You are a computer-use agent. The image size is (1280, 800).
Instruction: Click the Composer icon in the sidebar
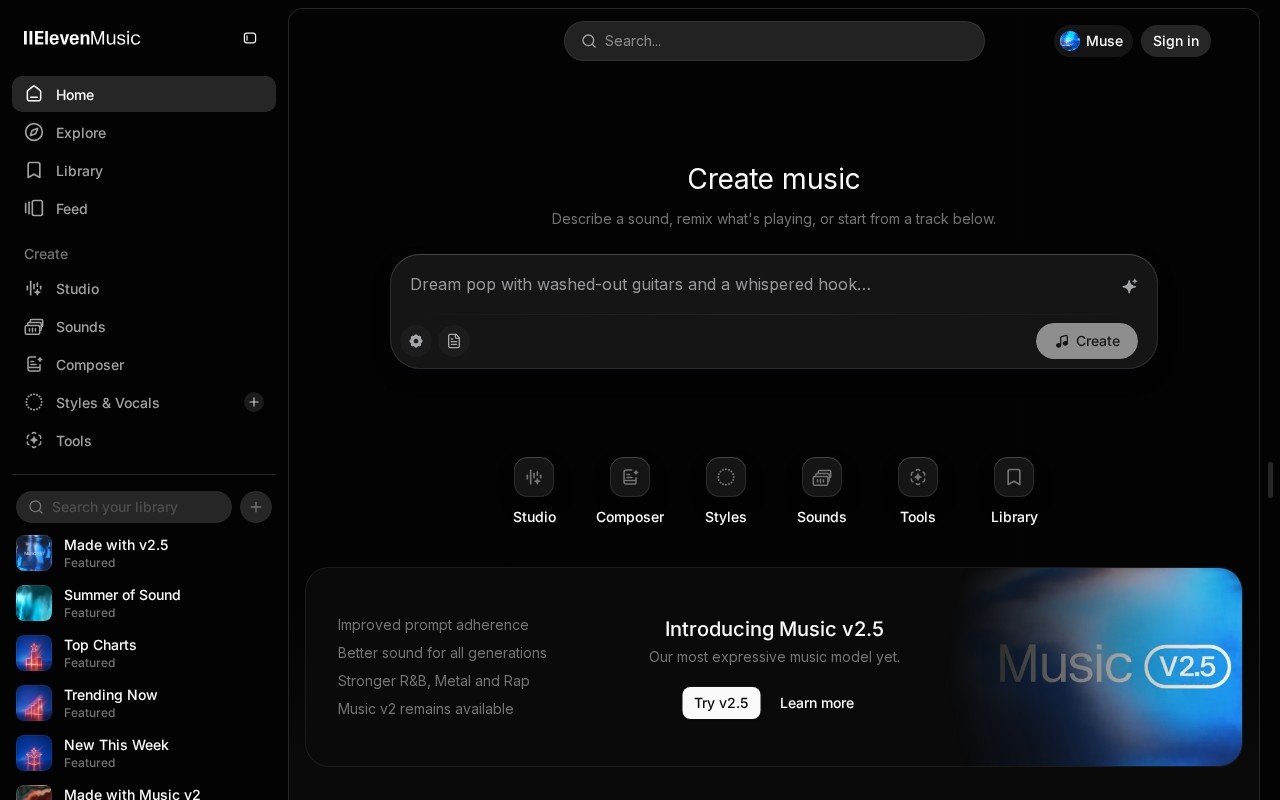(34, 364)
